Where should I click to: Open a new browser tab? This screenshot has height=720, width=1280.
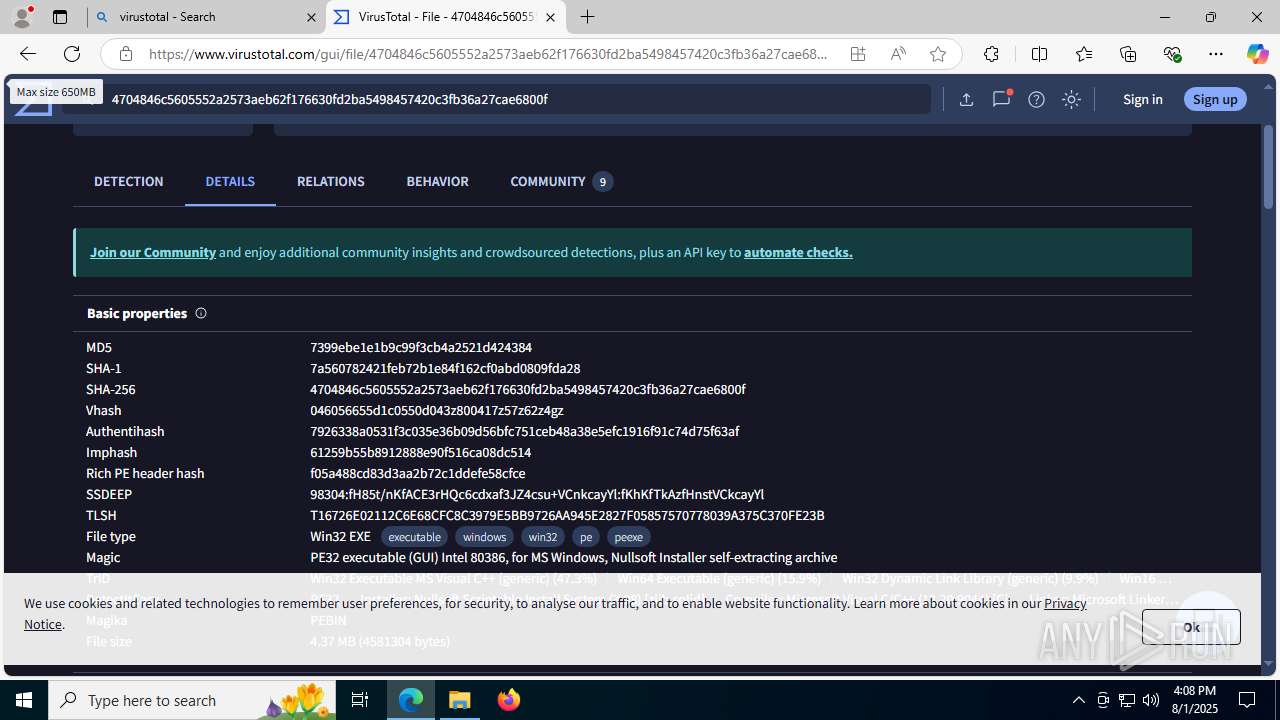click(x=588, y=17)
